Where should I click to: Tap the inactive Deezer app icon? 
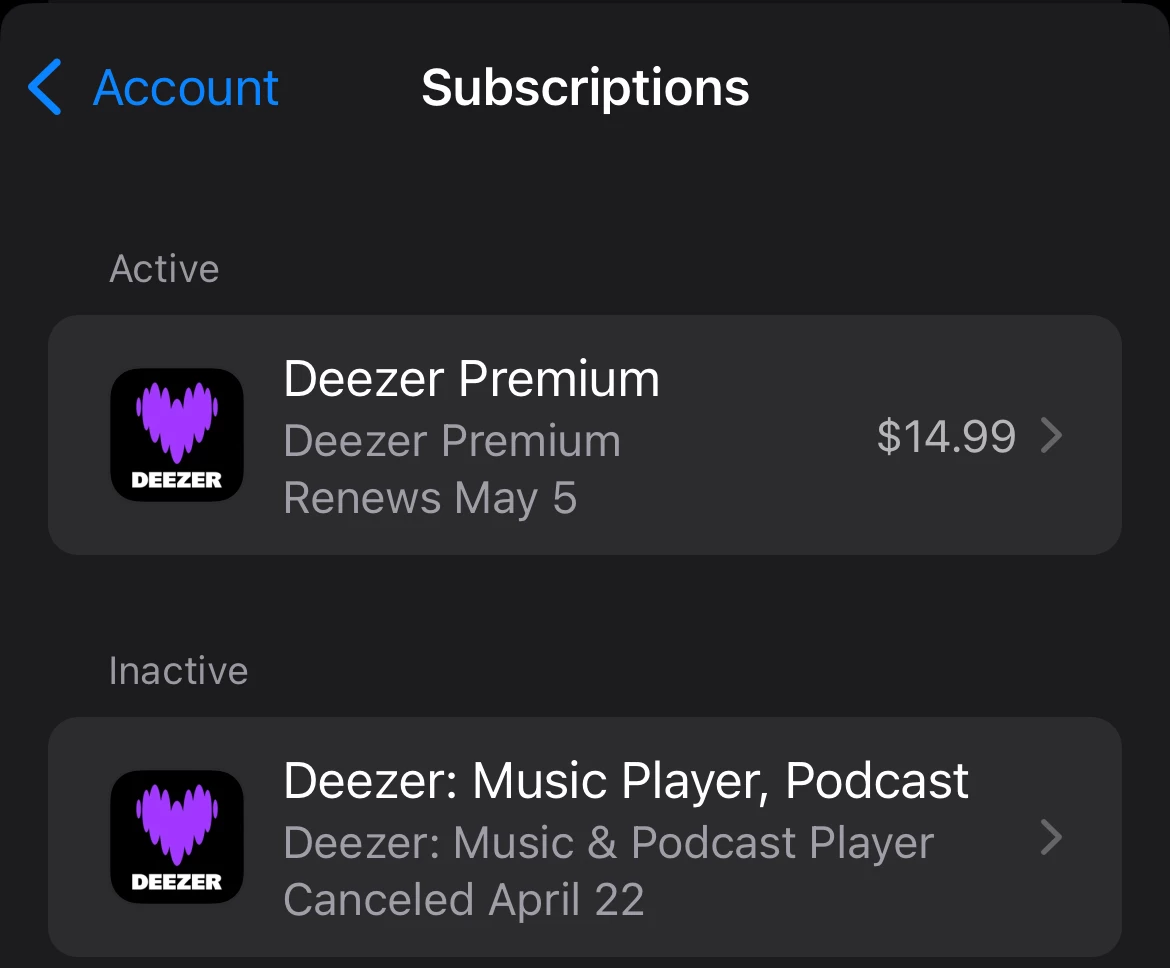[x=177, y=837]
